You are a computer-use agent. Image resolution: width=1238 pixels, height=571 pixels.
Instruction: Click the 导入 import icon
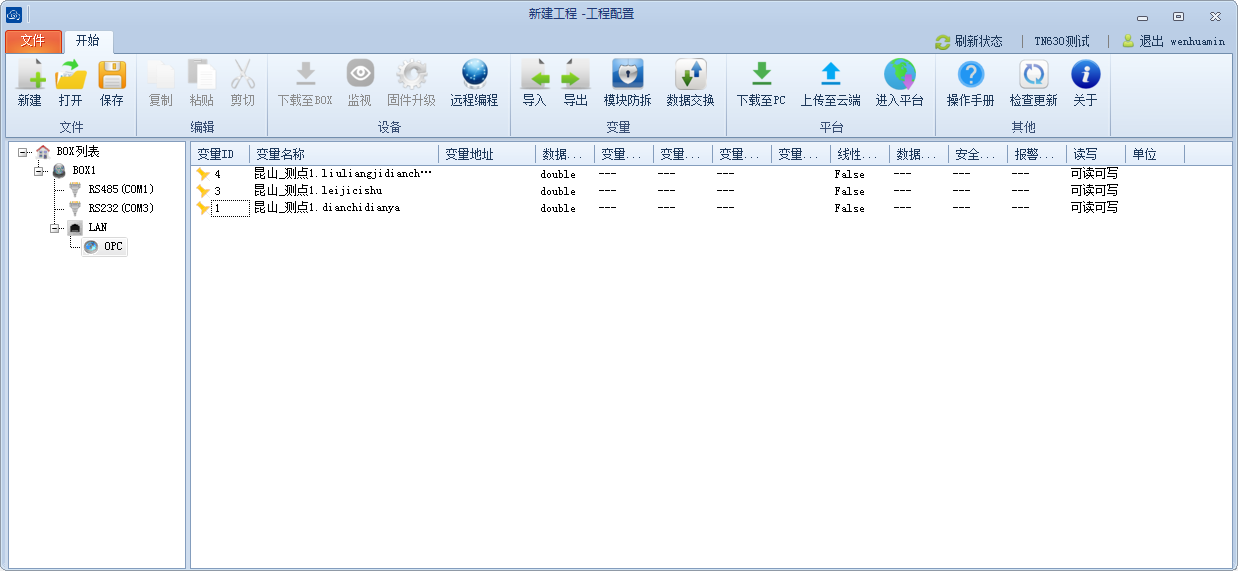[x=535, y=74]
